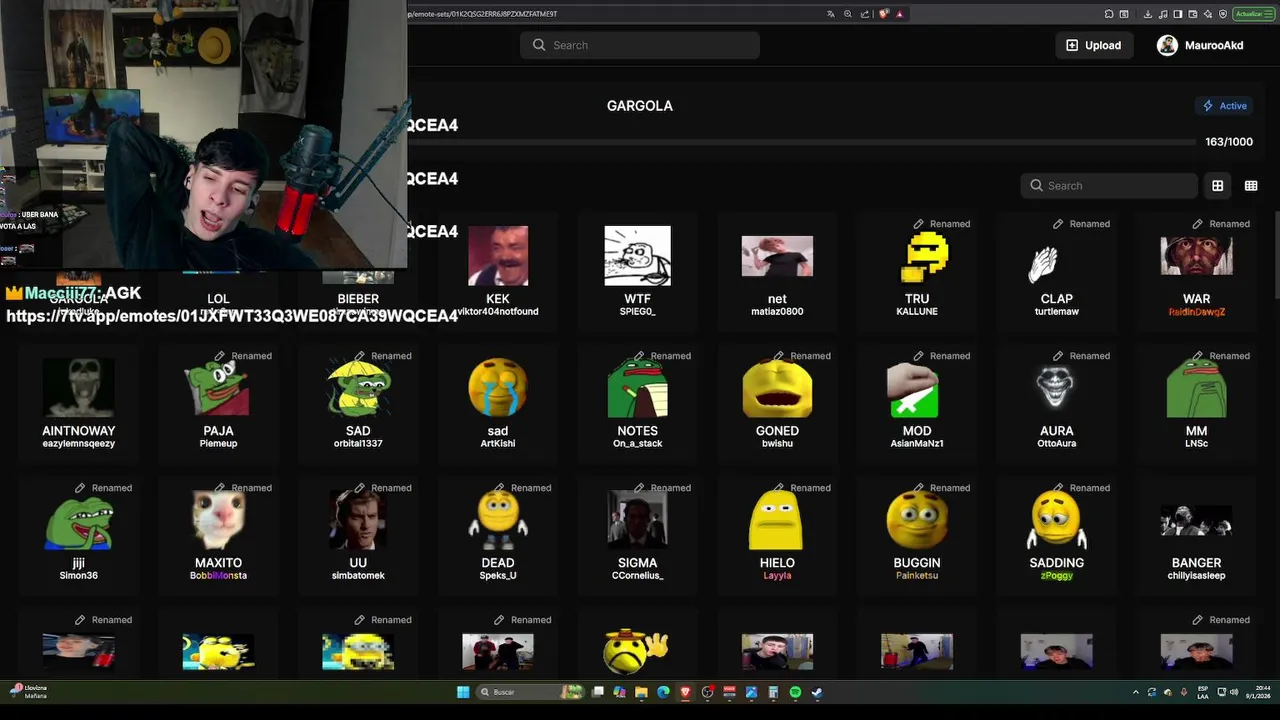
Task: Click Renamed pencil icon above WAR
Action: 1198,224
